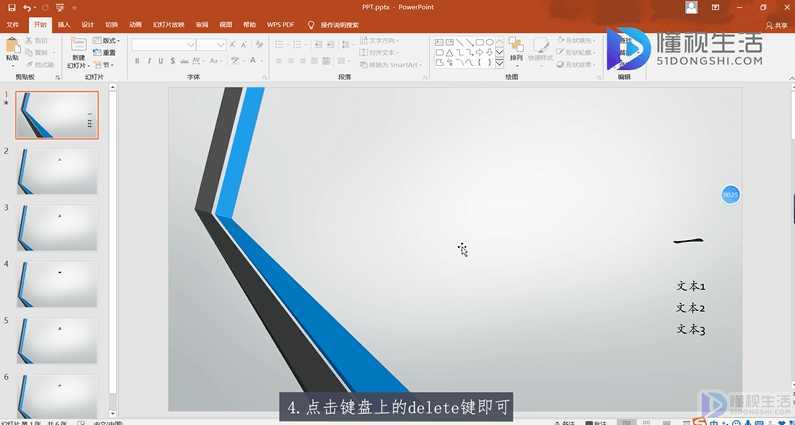Start the slideshow from the quick access toolbar
The width and height of the screenshot is (795, 425).
(x=60, y=8)
